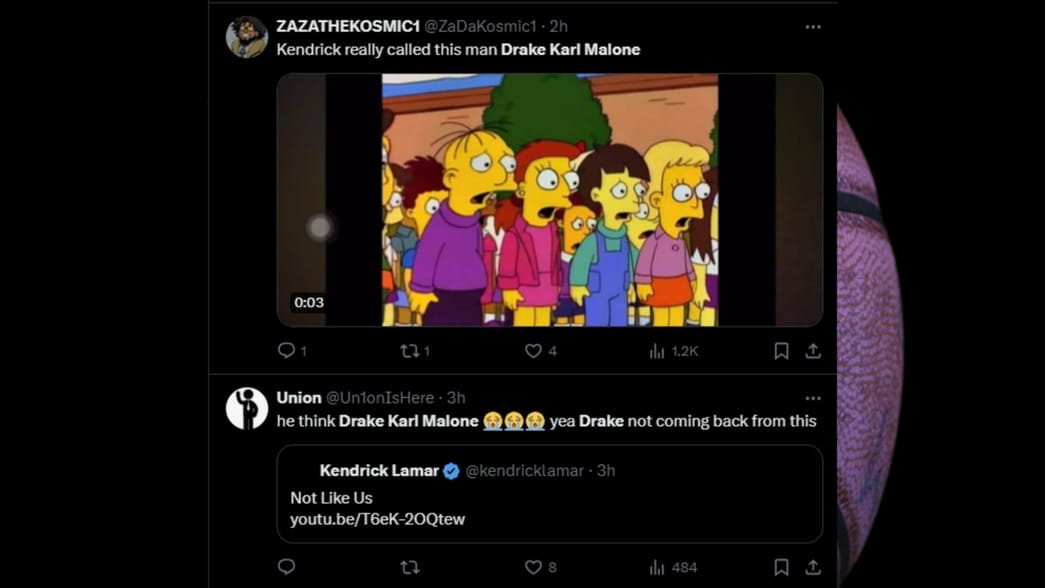Like ZAZATHEKOSMIC1's tweet

(x=534, y=351)
